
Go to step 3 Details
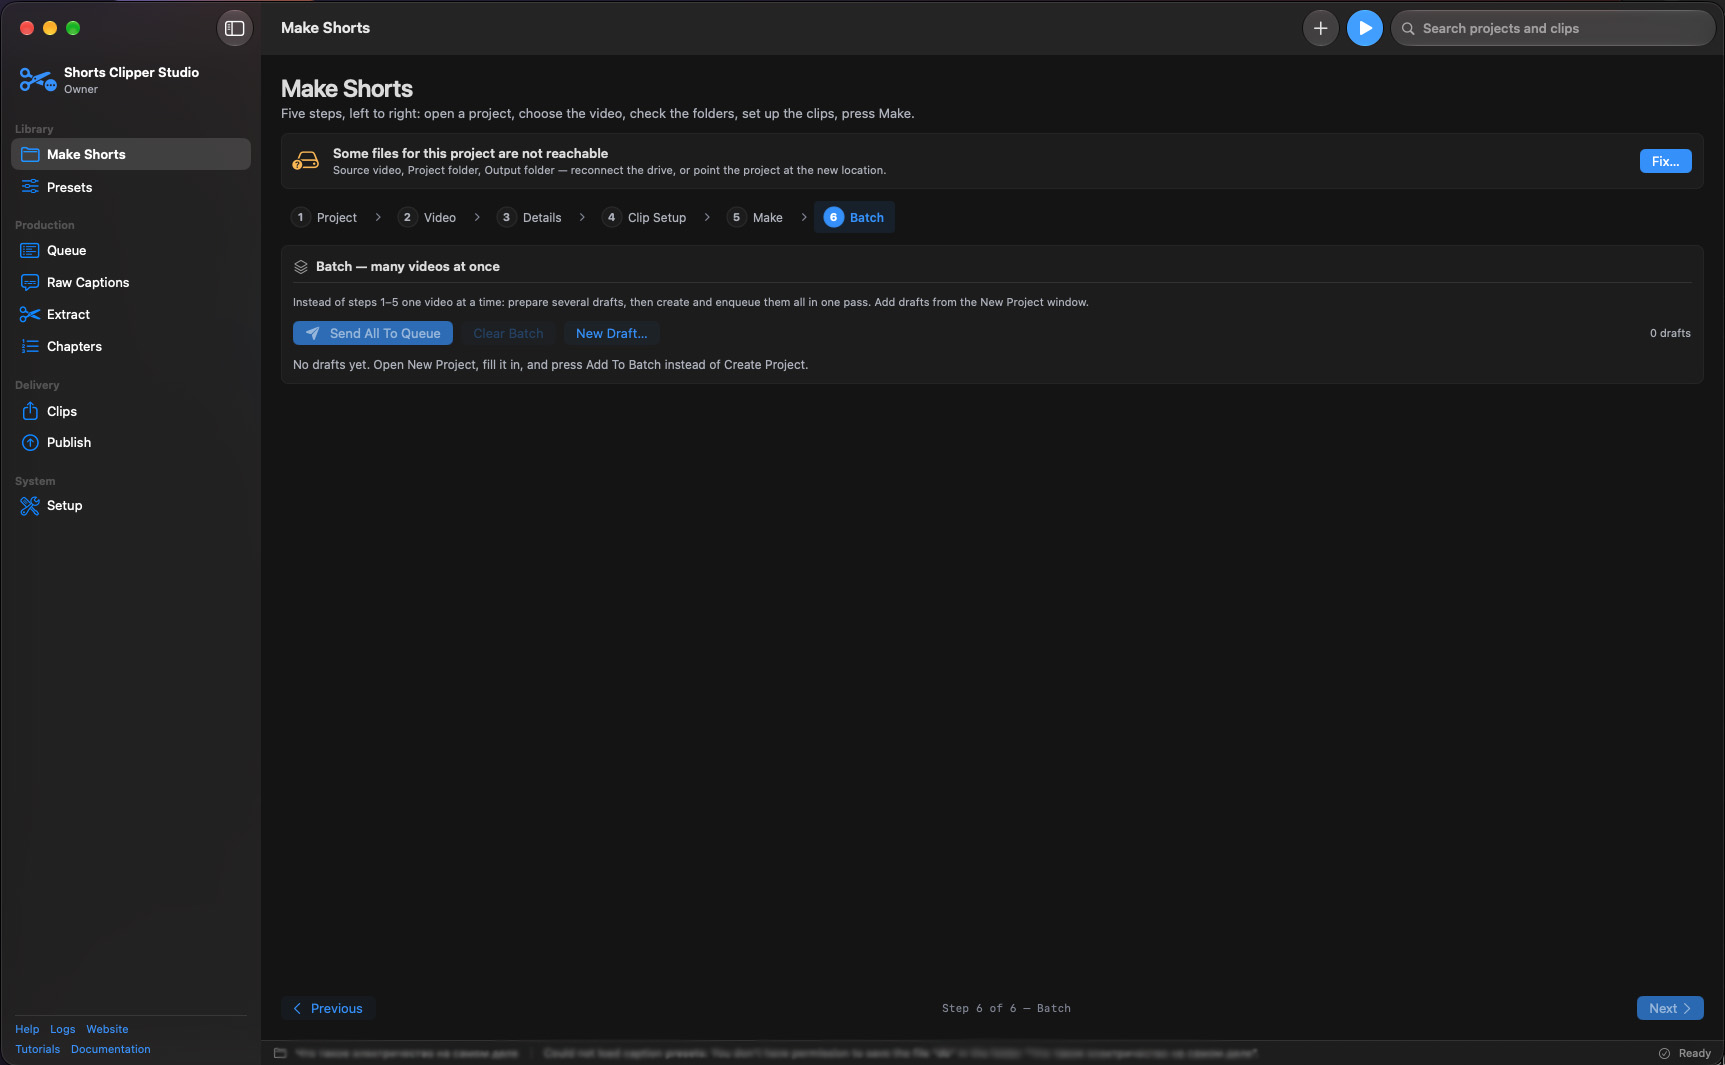pos(530,217)
